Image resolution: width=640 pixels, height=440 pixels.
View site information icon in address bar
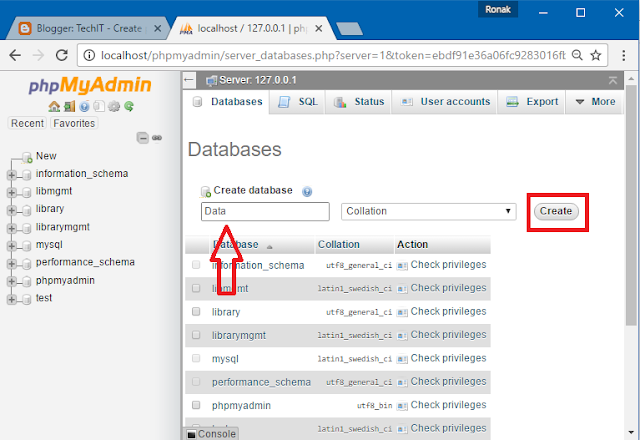click(x=89, y=55)
